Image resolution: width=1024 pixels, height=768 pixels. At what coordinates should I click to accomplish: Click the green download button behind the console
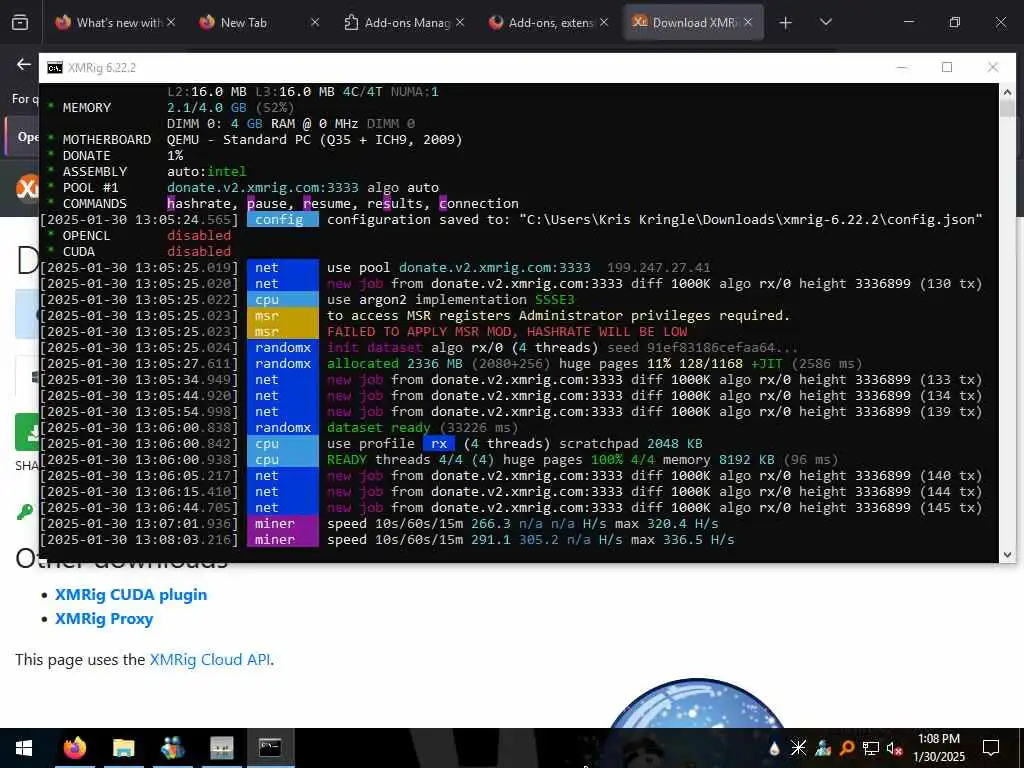click(27, 432)
